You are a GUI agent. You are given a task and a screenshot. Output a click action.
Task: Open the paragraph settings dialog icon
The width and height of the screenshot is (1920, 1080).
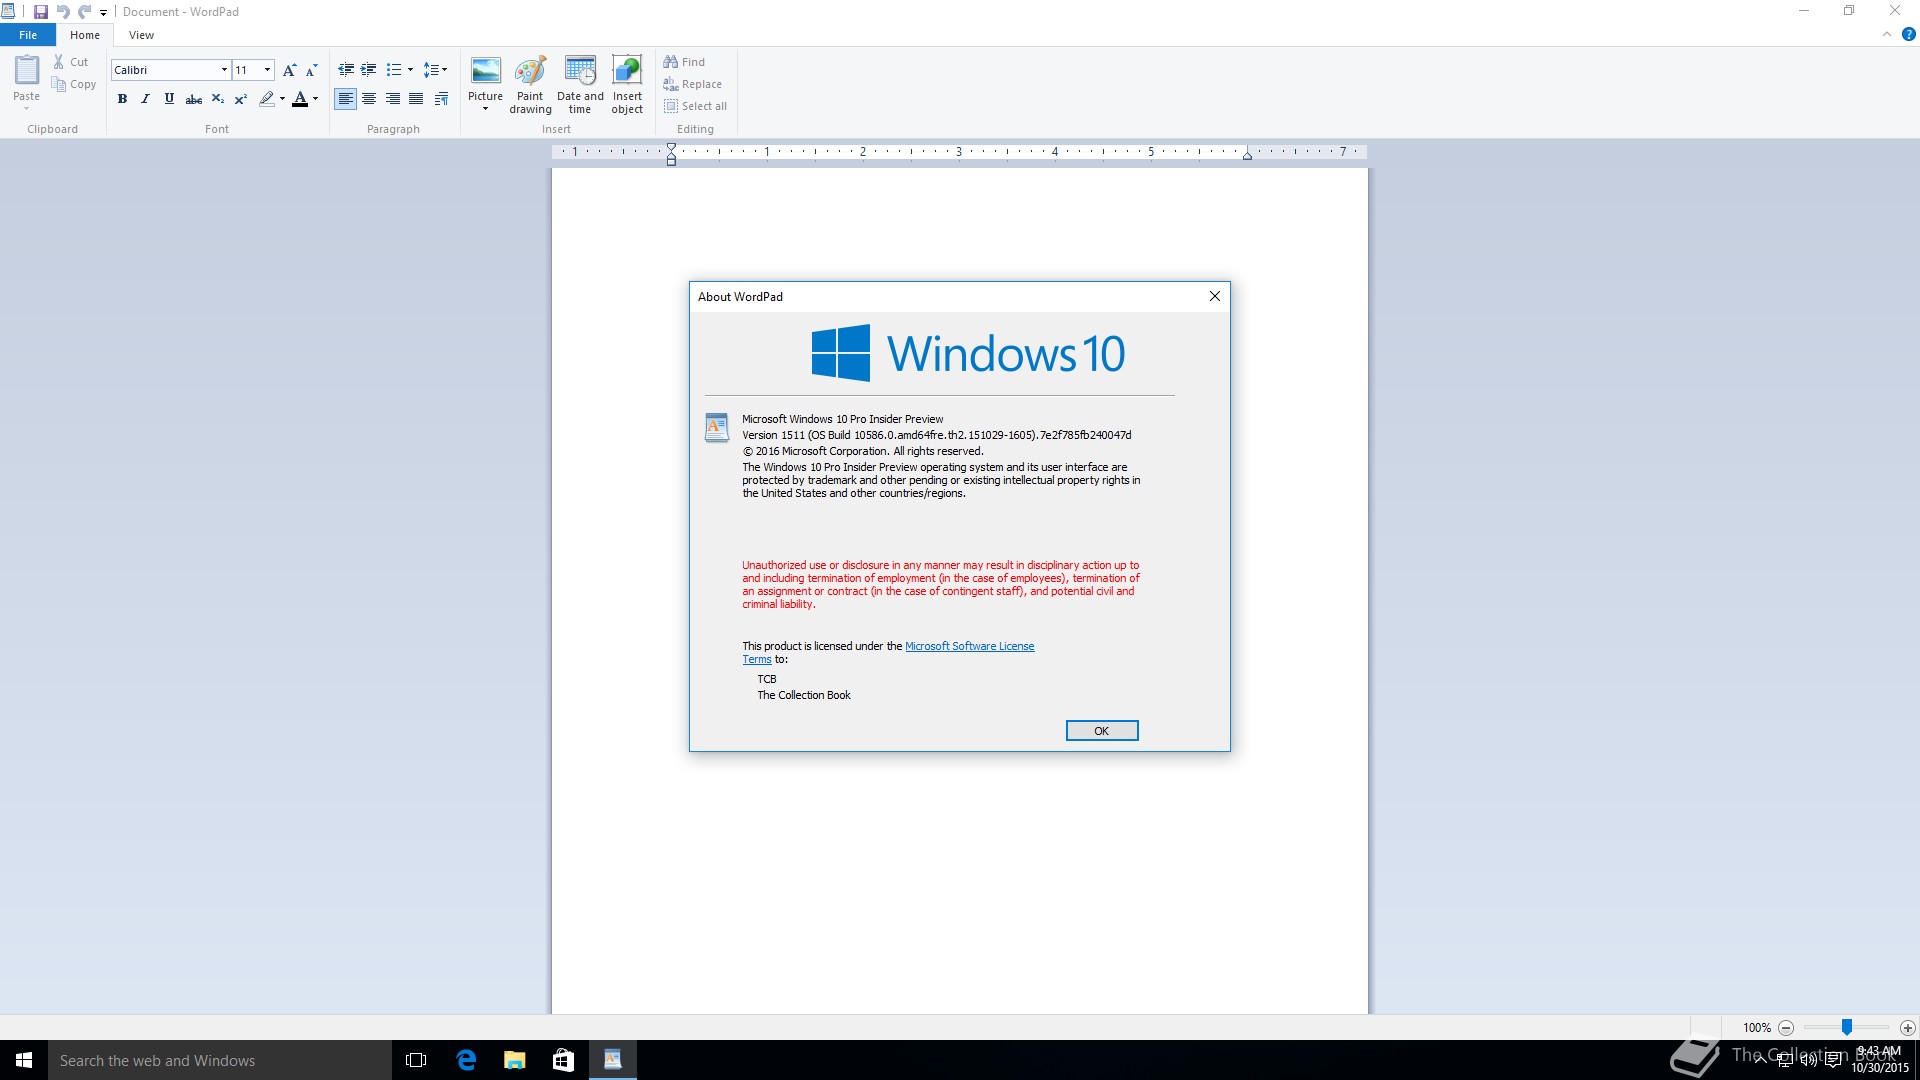click(x=441, y=99)
